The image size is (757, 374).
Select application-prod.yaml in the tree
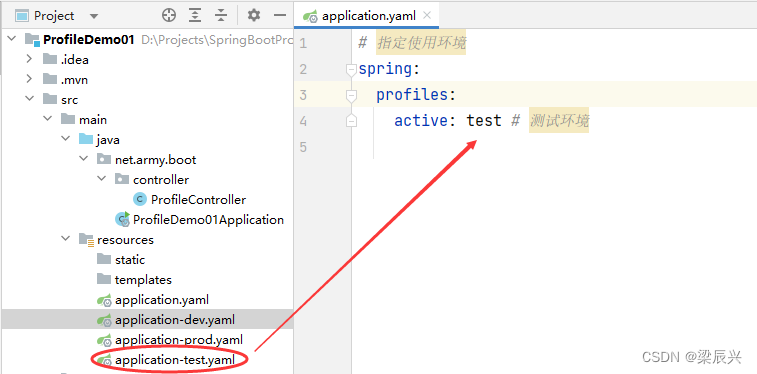179,340
